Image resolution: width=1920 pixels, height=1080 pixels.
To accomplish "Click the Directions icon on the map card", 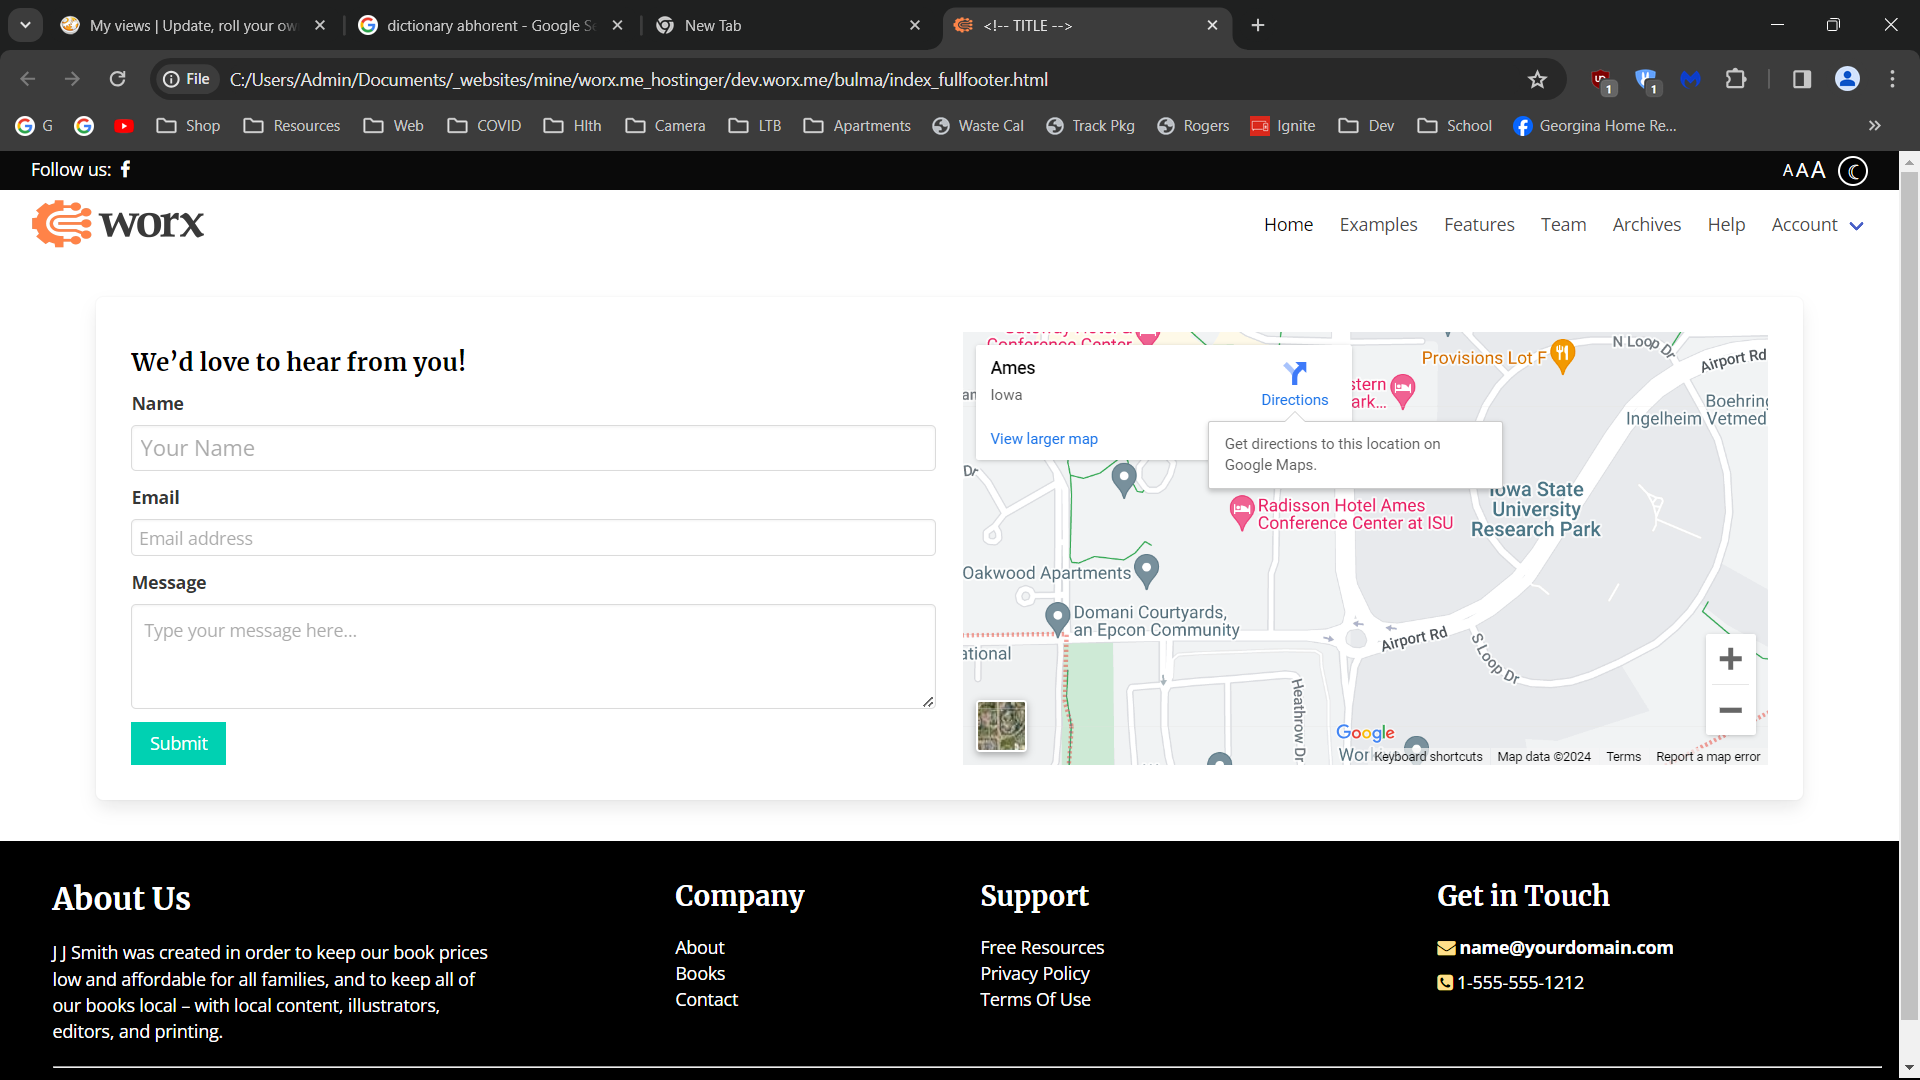I will click(x=1294, y=374).
